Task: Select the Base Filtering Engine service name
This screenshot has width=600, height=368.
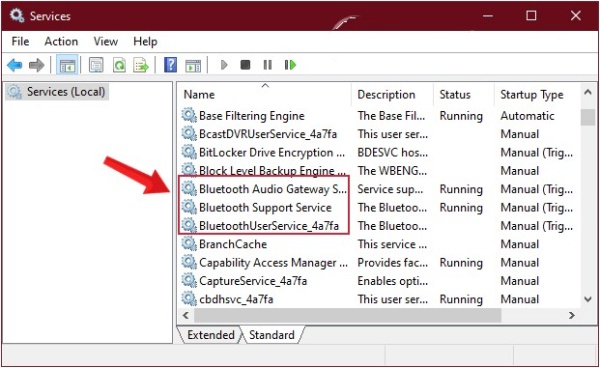Action: 252,116
